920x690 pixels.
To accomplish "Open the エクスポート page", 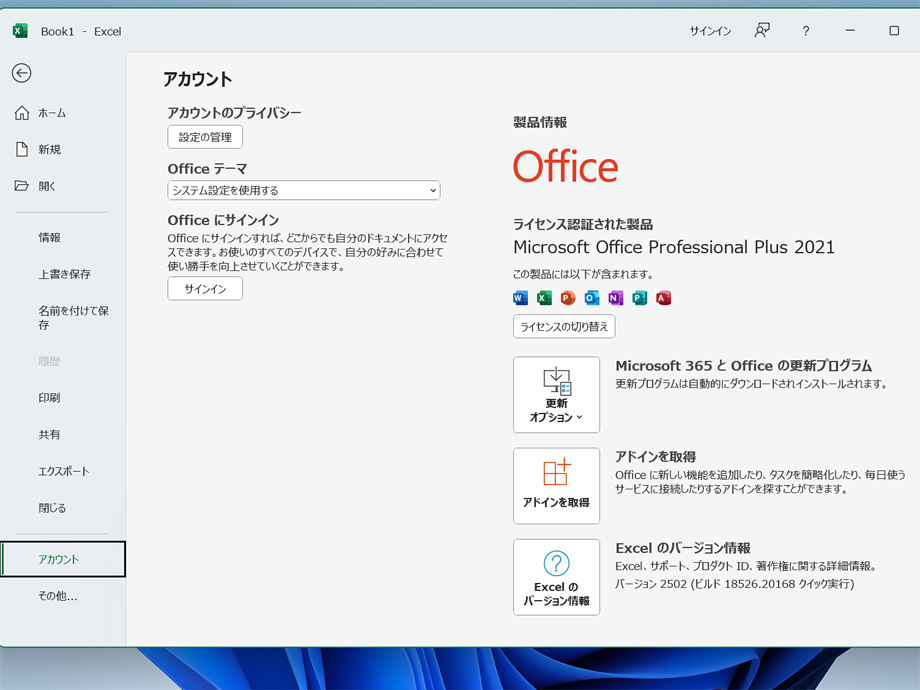I will pyautogui.click(x=63, y=471).
